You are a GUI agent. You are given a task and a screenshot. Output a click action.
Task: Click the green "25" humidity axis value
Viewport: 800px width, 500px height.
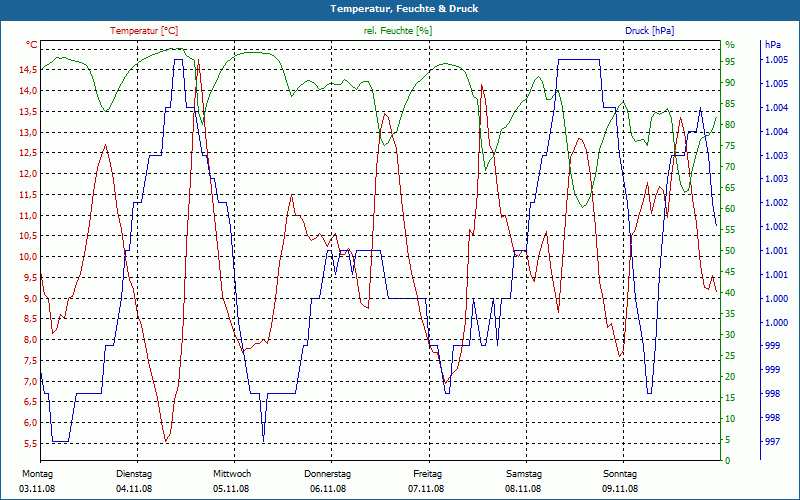click(730, 356)
